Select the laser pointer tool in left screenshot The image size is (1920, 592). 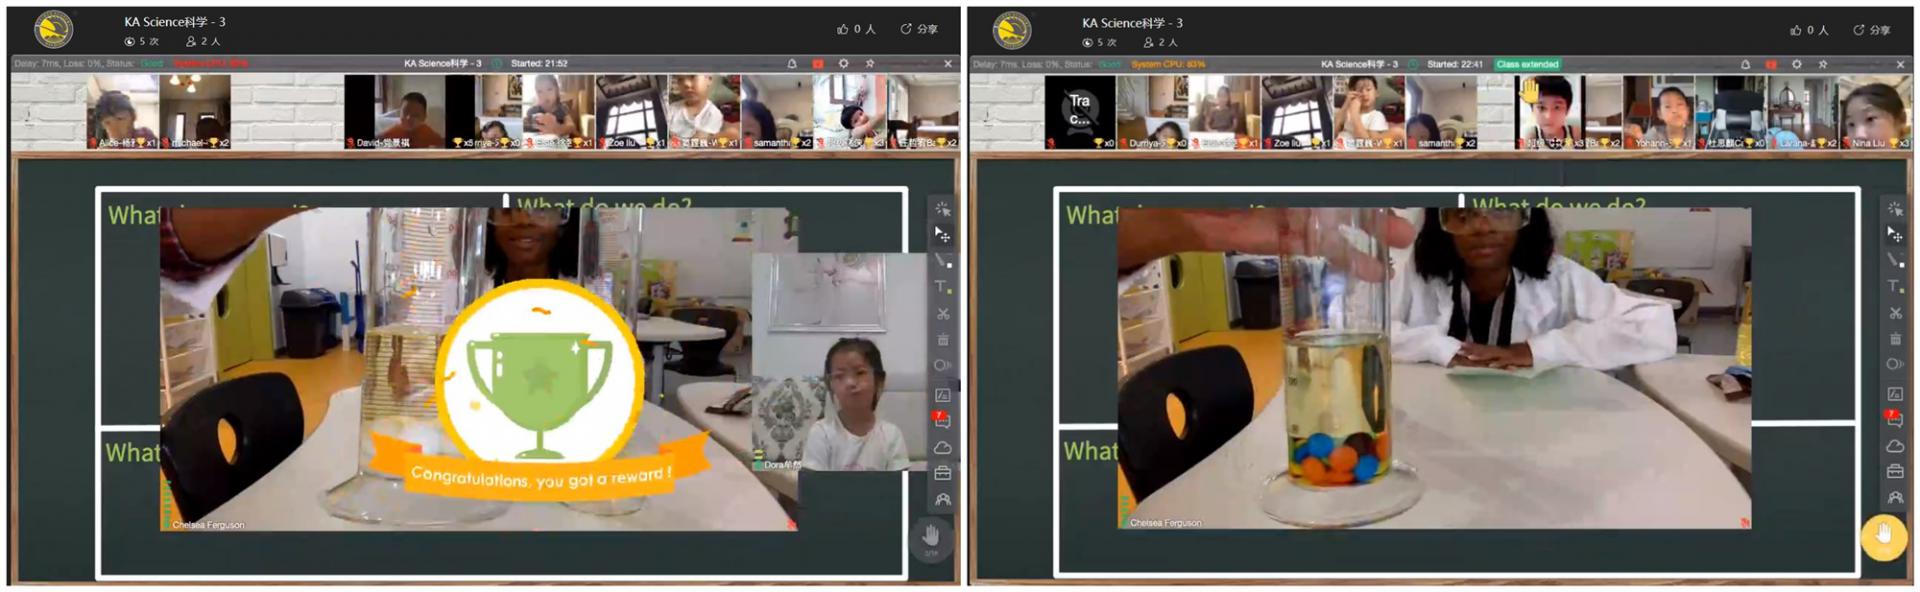coord(942,209)
